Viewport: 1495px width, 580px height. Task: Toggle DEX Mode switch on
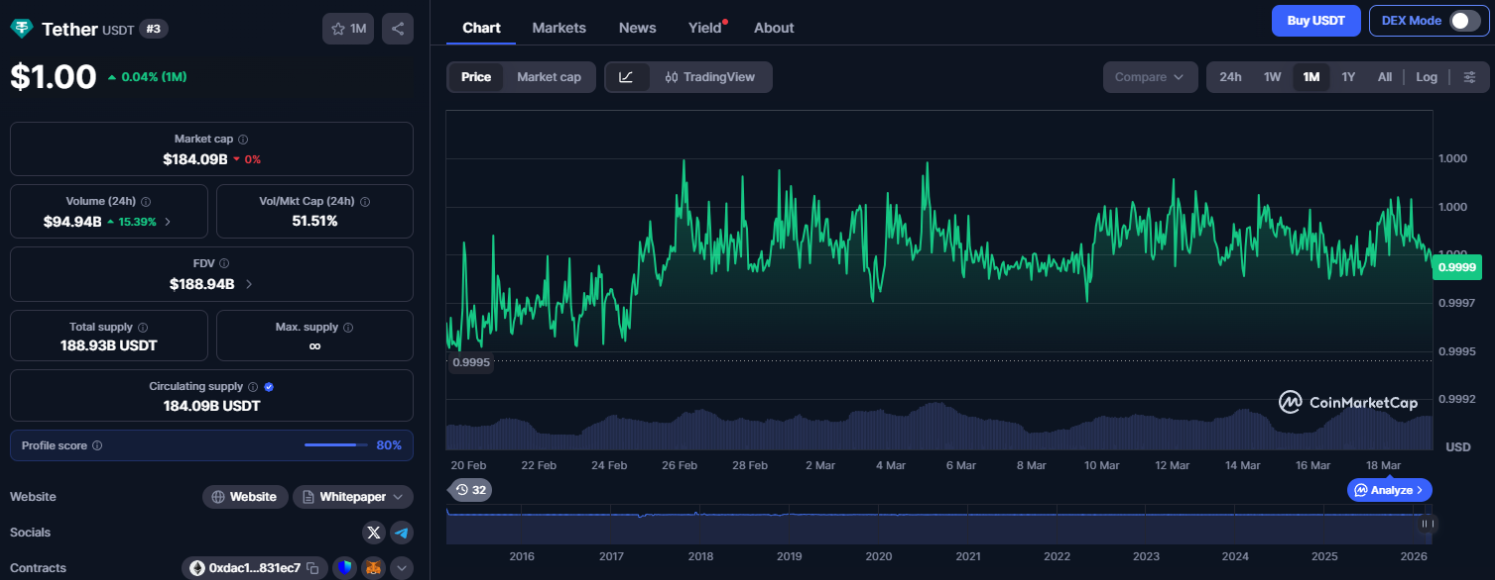click(x=1465, y=21)
